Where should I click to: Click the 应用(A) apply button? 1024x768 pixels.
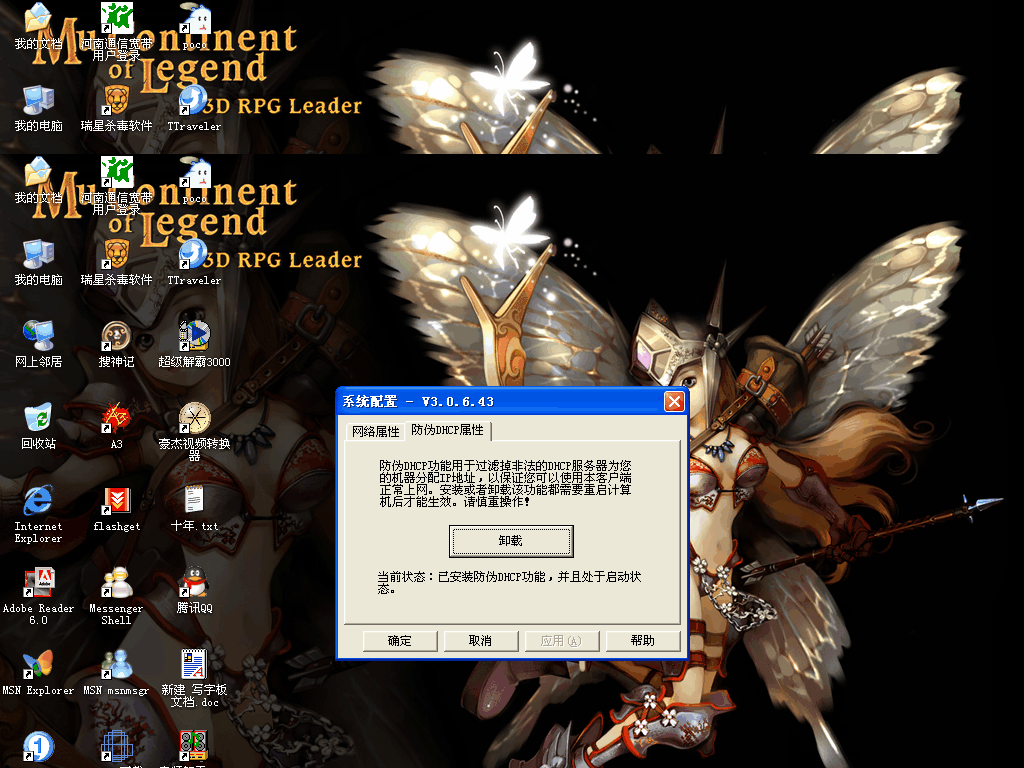point(562,641)
